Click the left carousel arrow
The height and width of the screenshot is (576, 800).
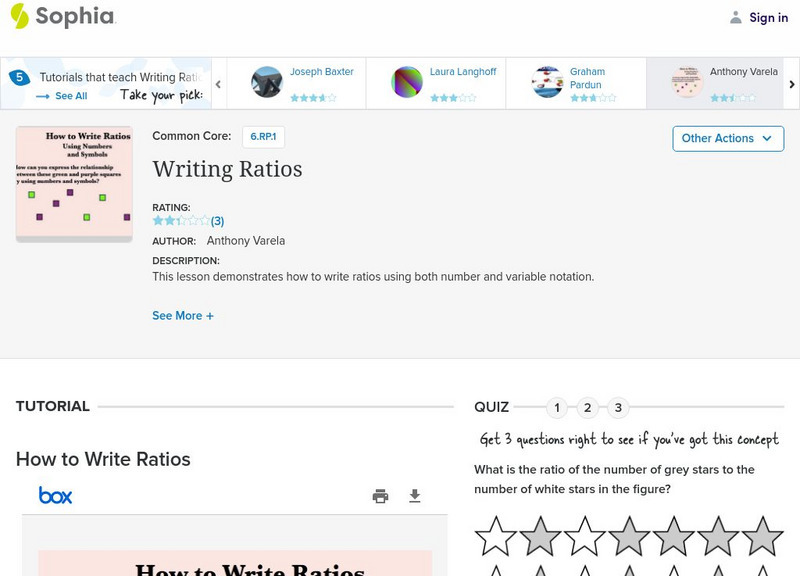tap(216, 84)
